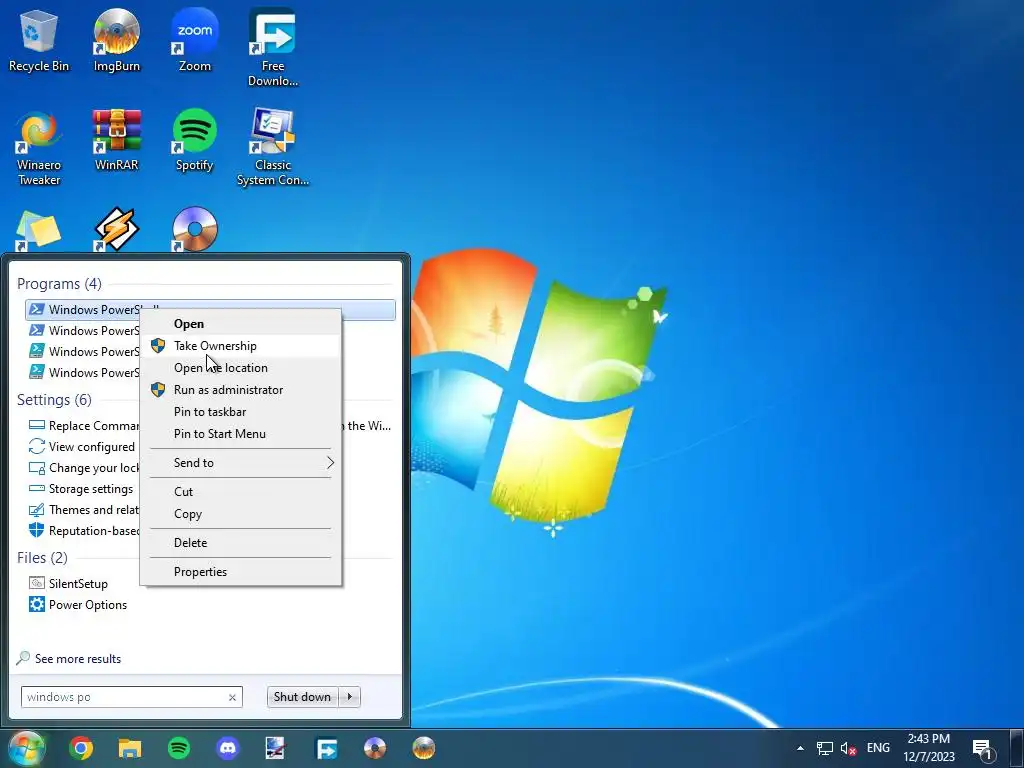Open Properties from the context menu
The width and height of the screenshot is (1024, 768).
coord(240,571)
